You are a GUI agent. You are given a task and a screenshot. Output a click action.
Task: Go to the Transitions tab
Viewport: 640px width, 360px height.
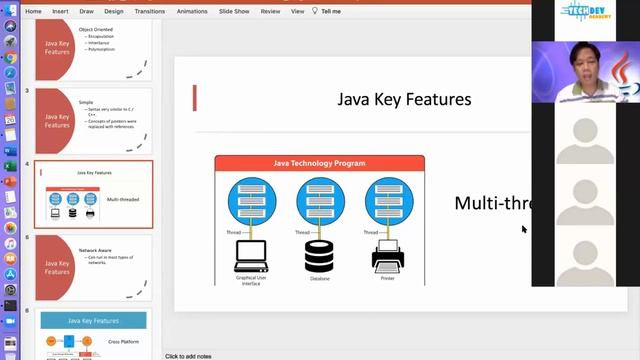(150, 11)
